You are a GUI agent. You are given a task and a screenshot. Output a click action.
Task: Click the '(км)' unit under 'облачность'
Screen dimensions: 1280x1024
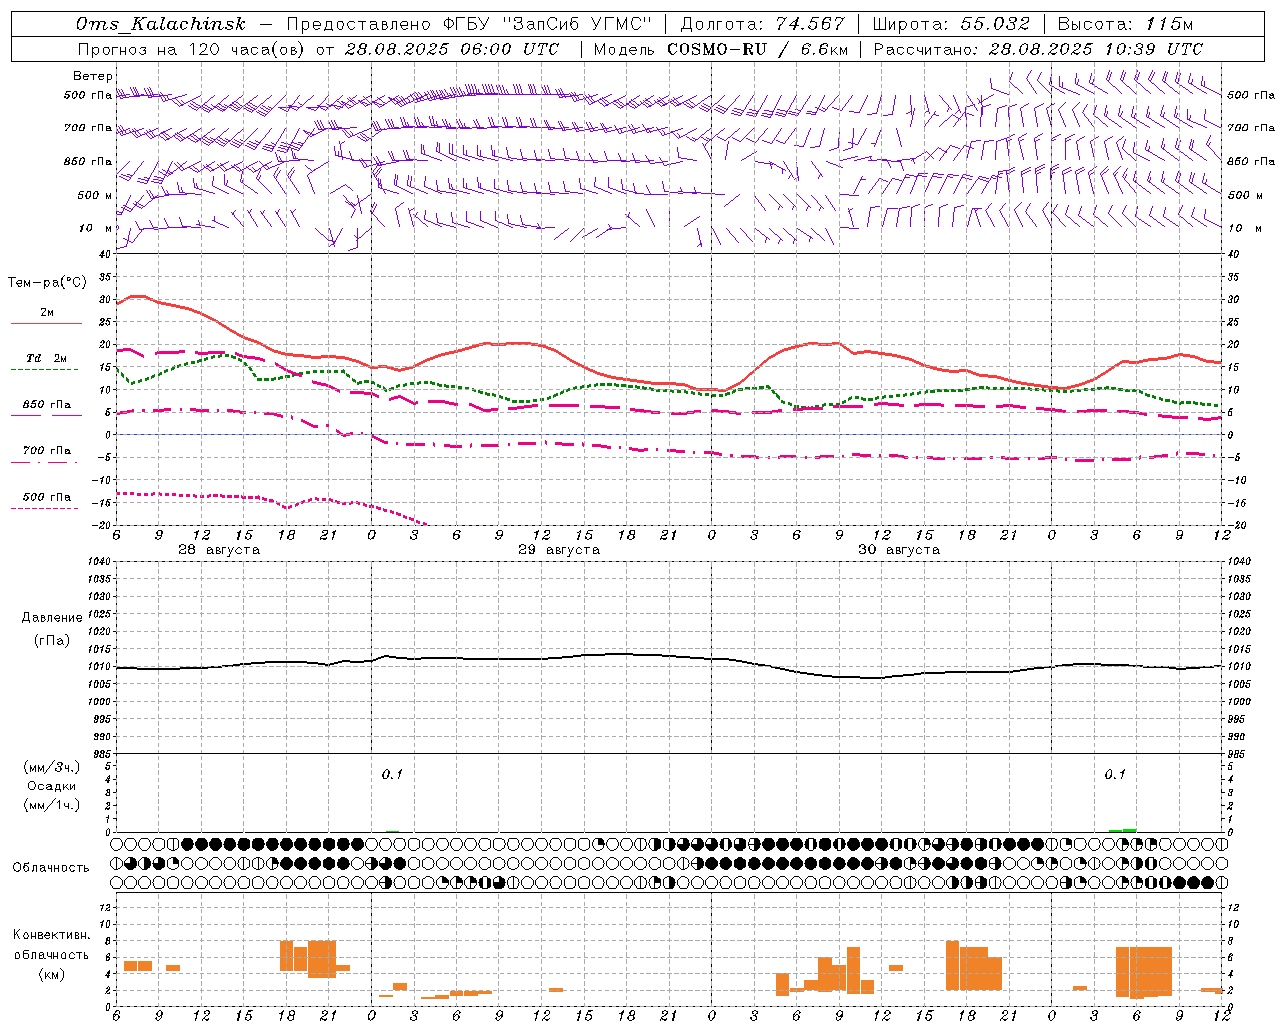(52, 974)
